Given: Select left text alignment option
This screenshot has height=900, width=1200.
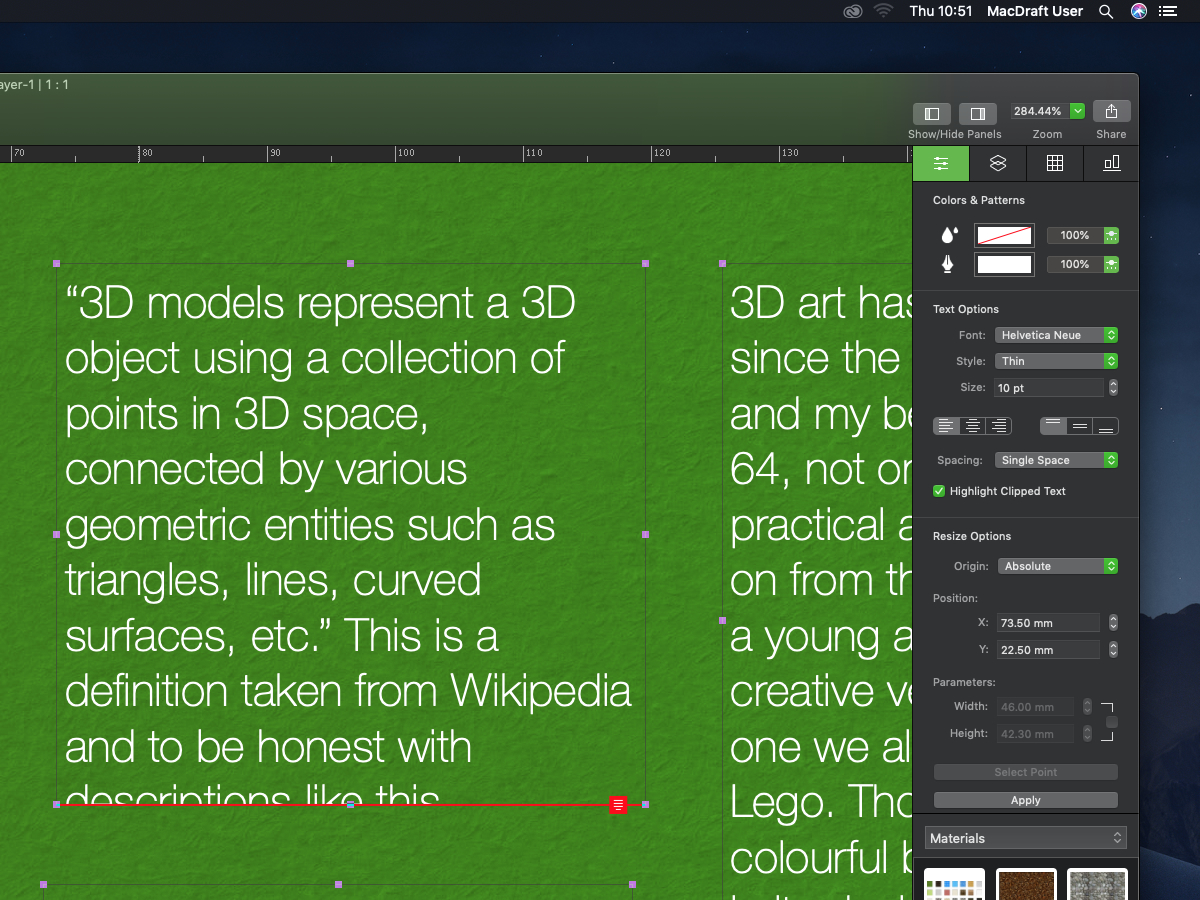Looking at the screenshot, I should pyautogui.click(x=946, y=425).
